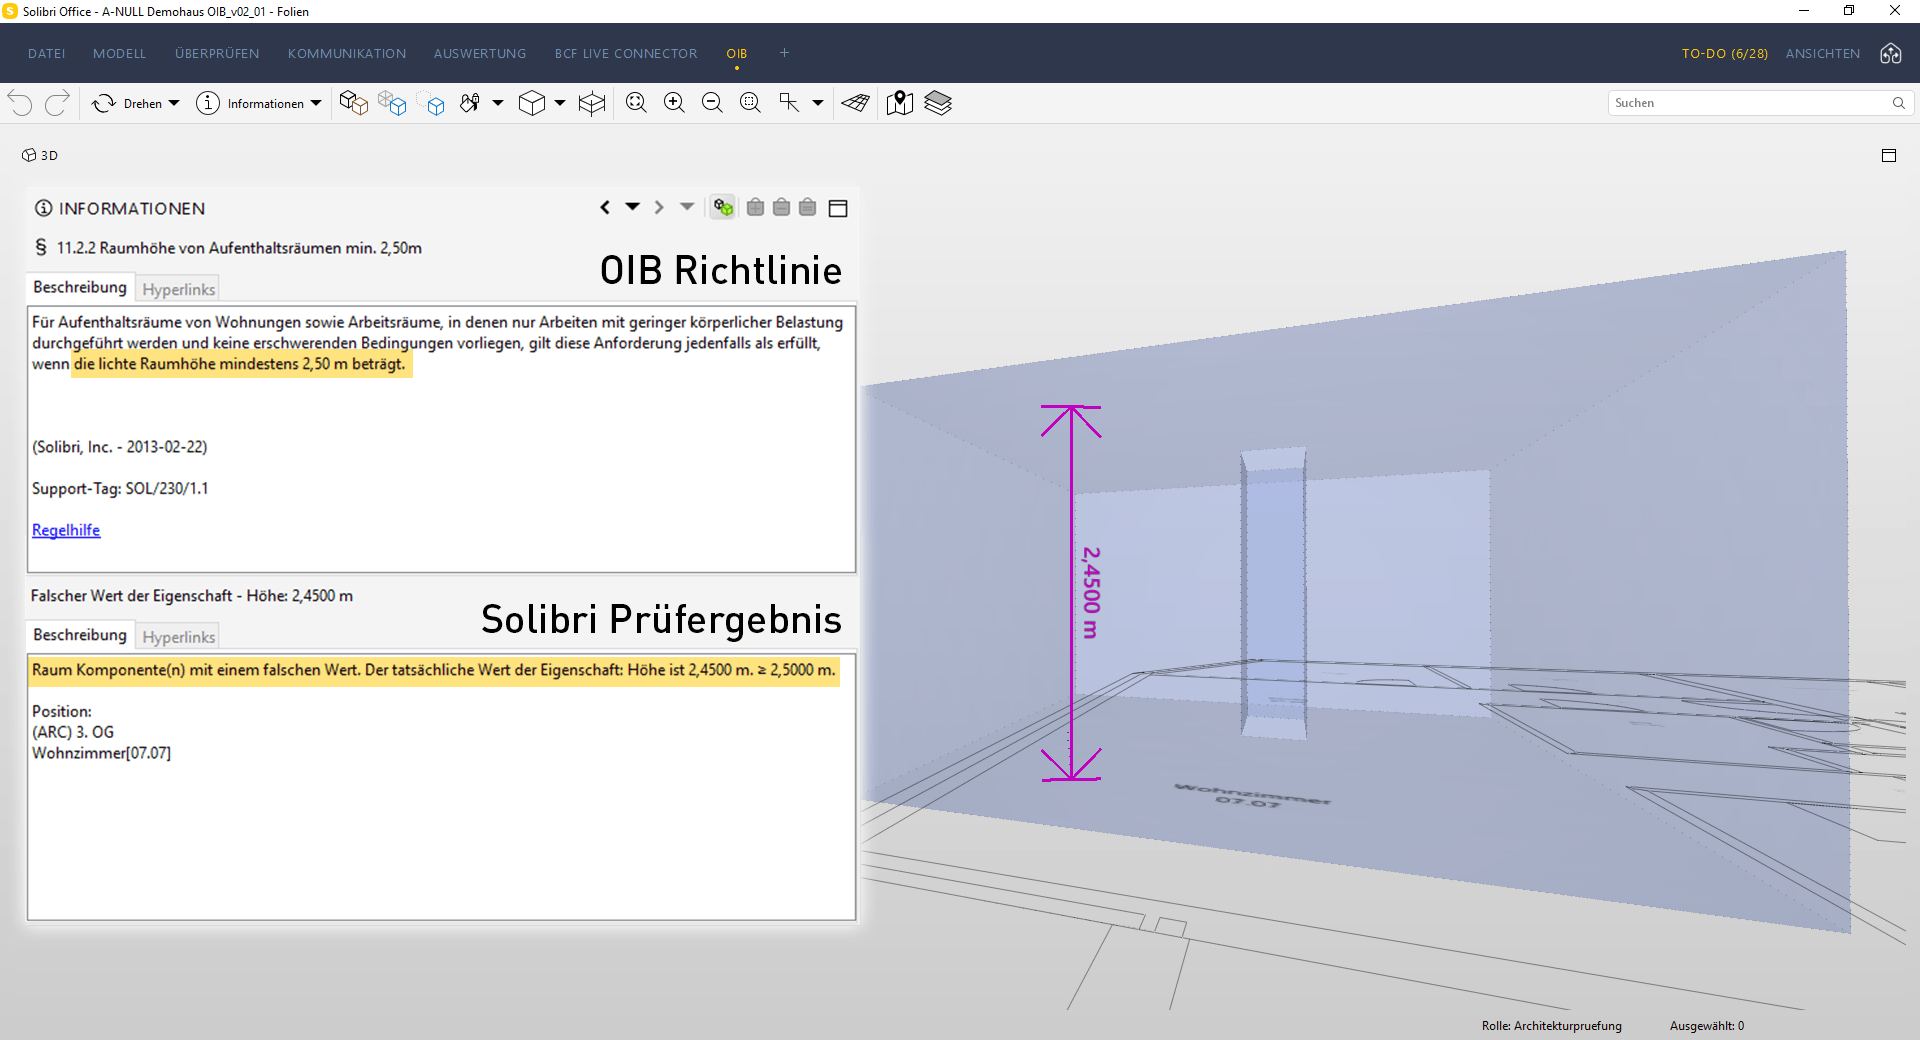Add a new layout with plus button

tap(785, 53)
